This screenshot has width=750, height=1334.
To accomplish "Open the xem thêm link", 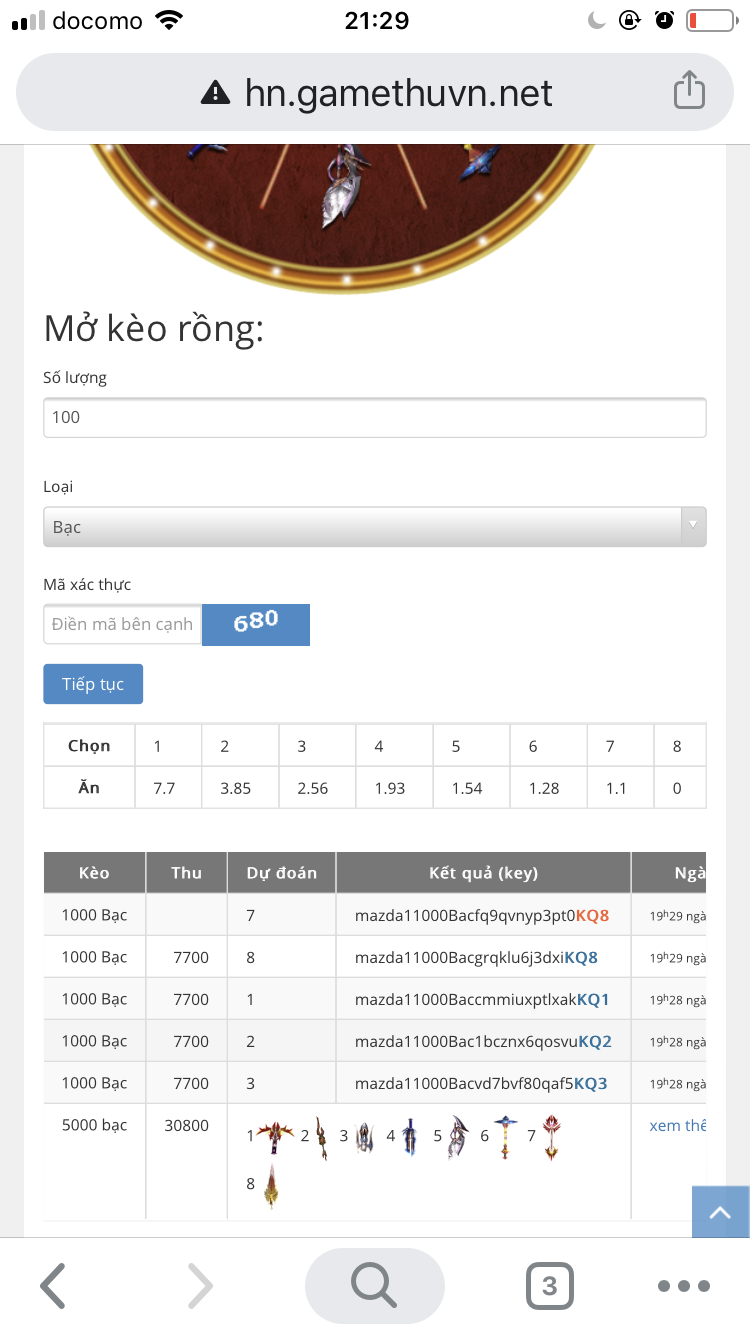I will tap(677, 1126).
